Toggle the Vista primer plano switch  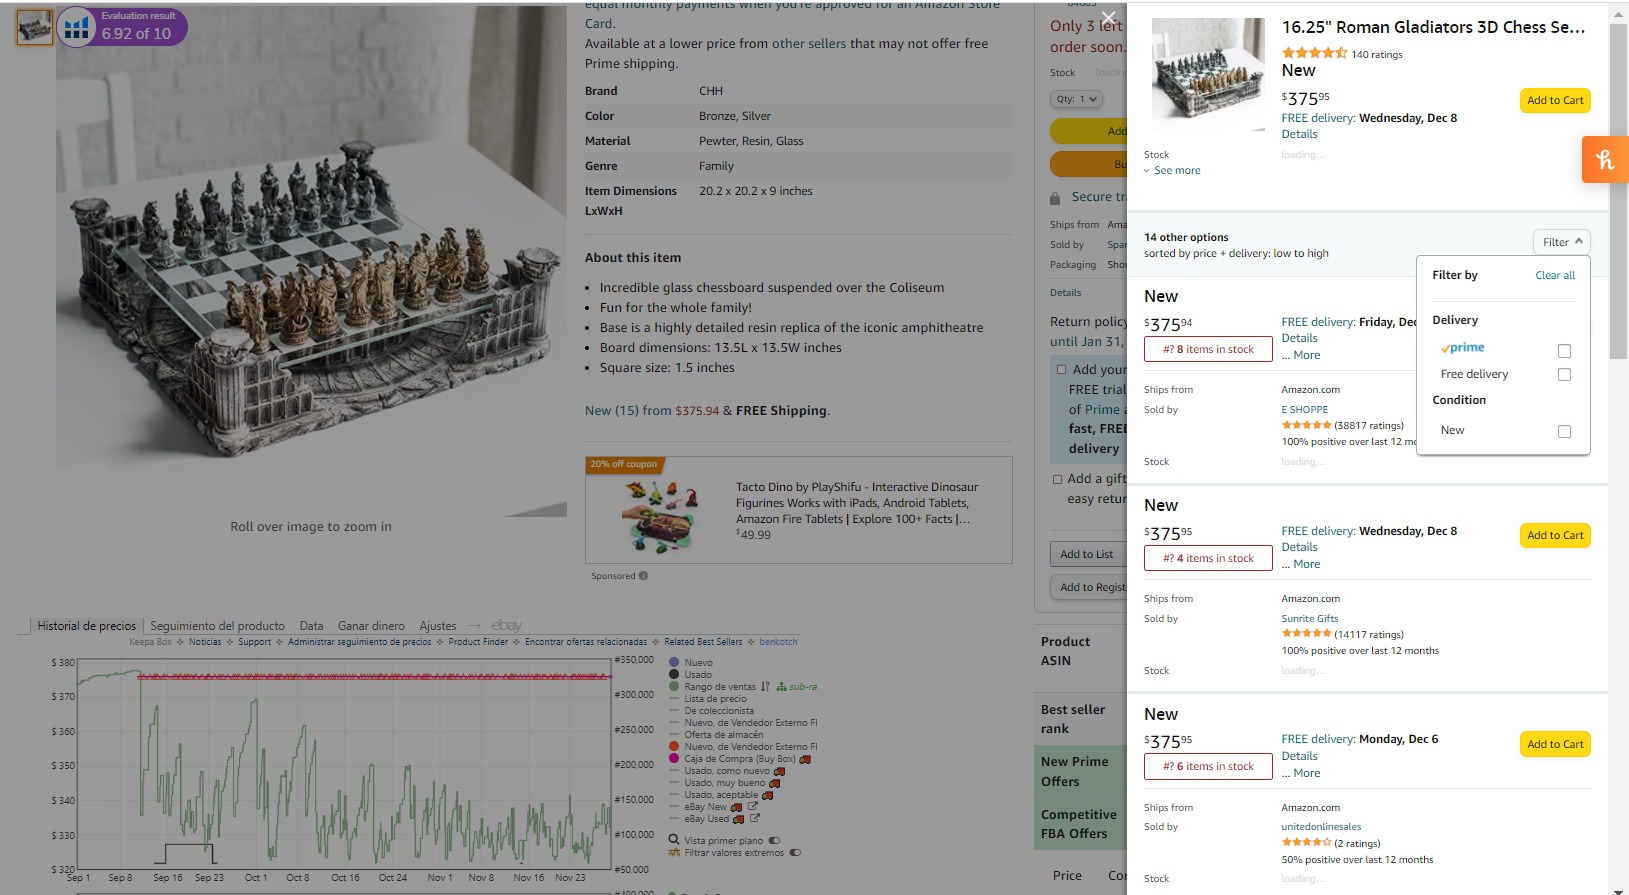coord(774,841)
